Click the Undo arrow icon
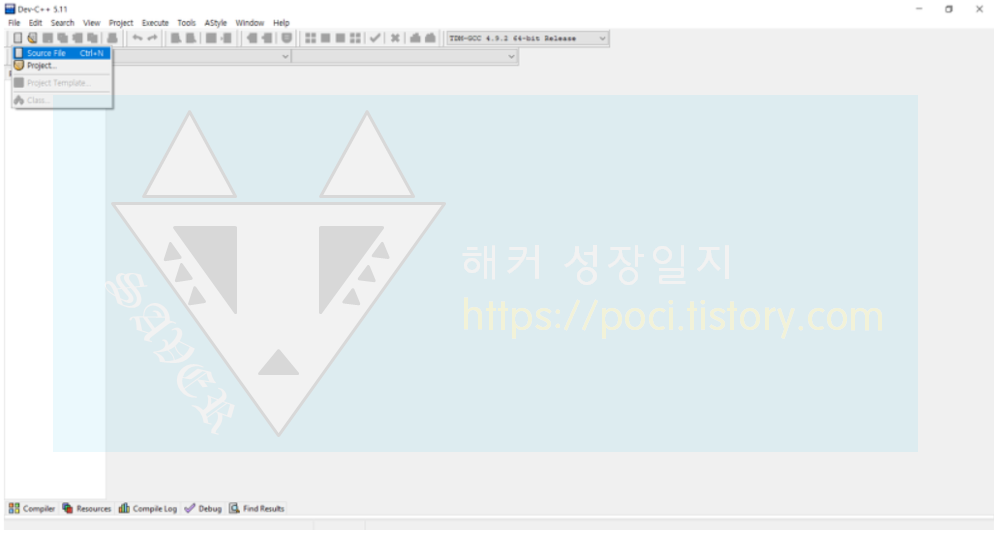Viewport: 994px width, 538px height. [x=137, y=38]
